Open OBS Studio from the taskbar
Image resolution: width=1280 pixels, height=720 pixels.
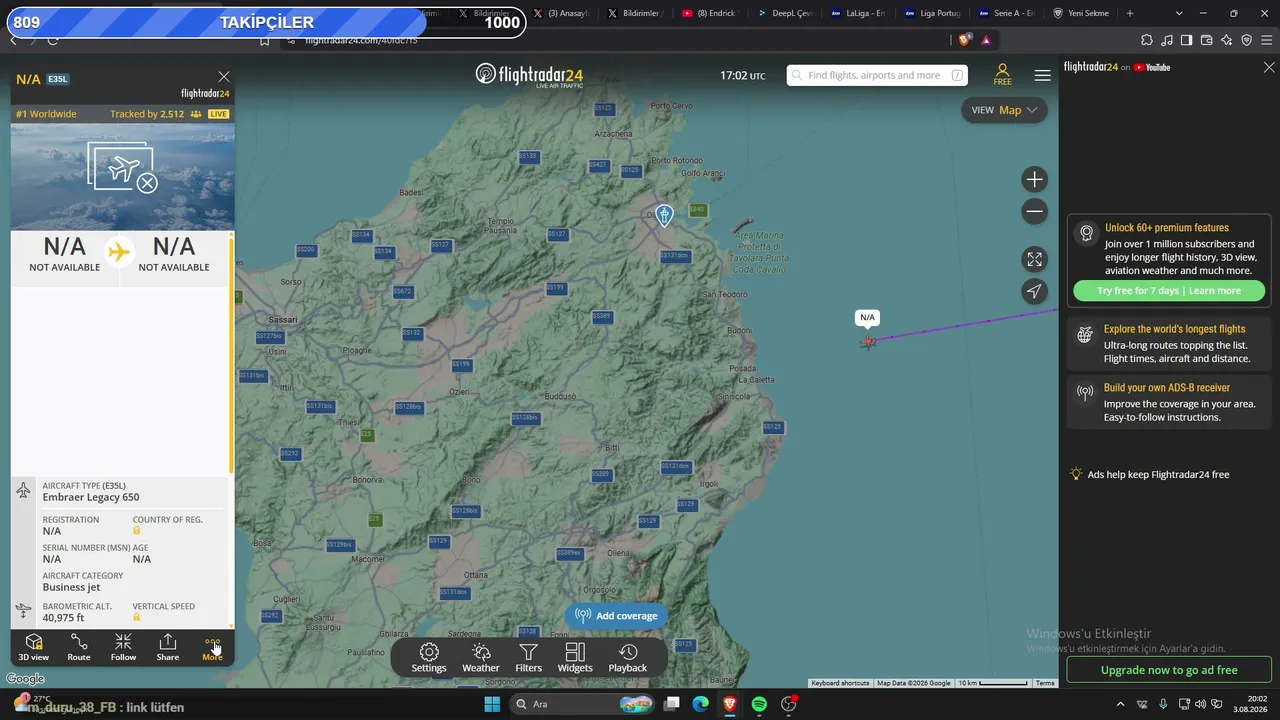789,704
